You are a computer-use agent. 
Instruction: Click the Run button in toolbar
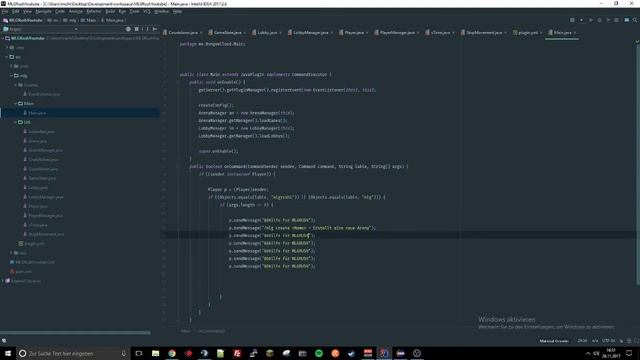click(x=591, y=20)
